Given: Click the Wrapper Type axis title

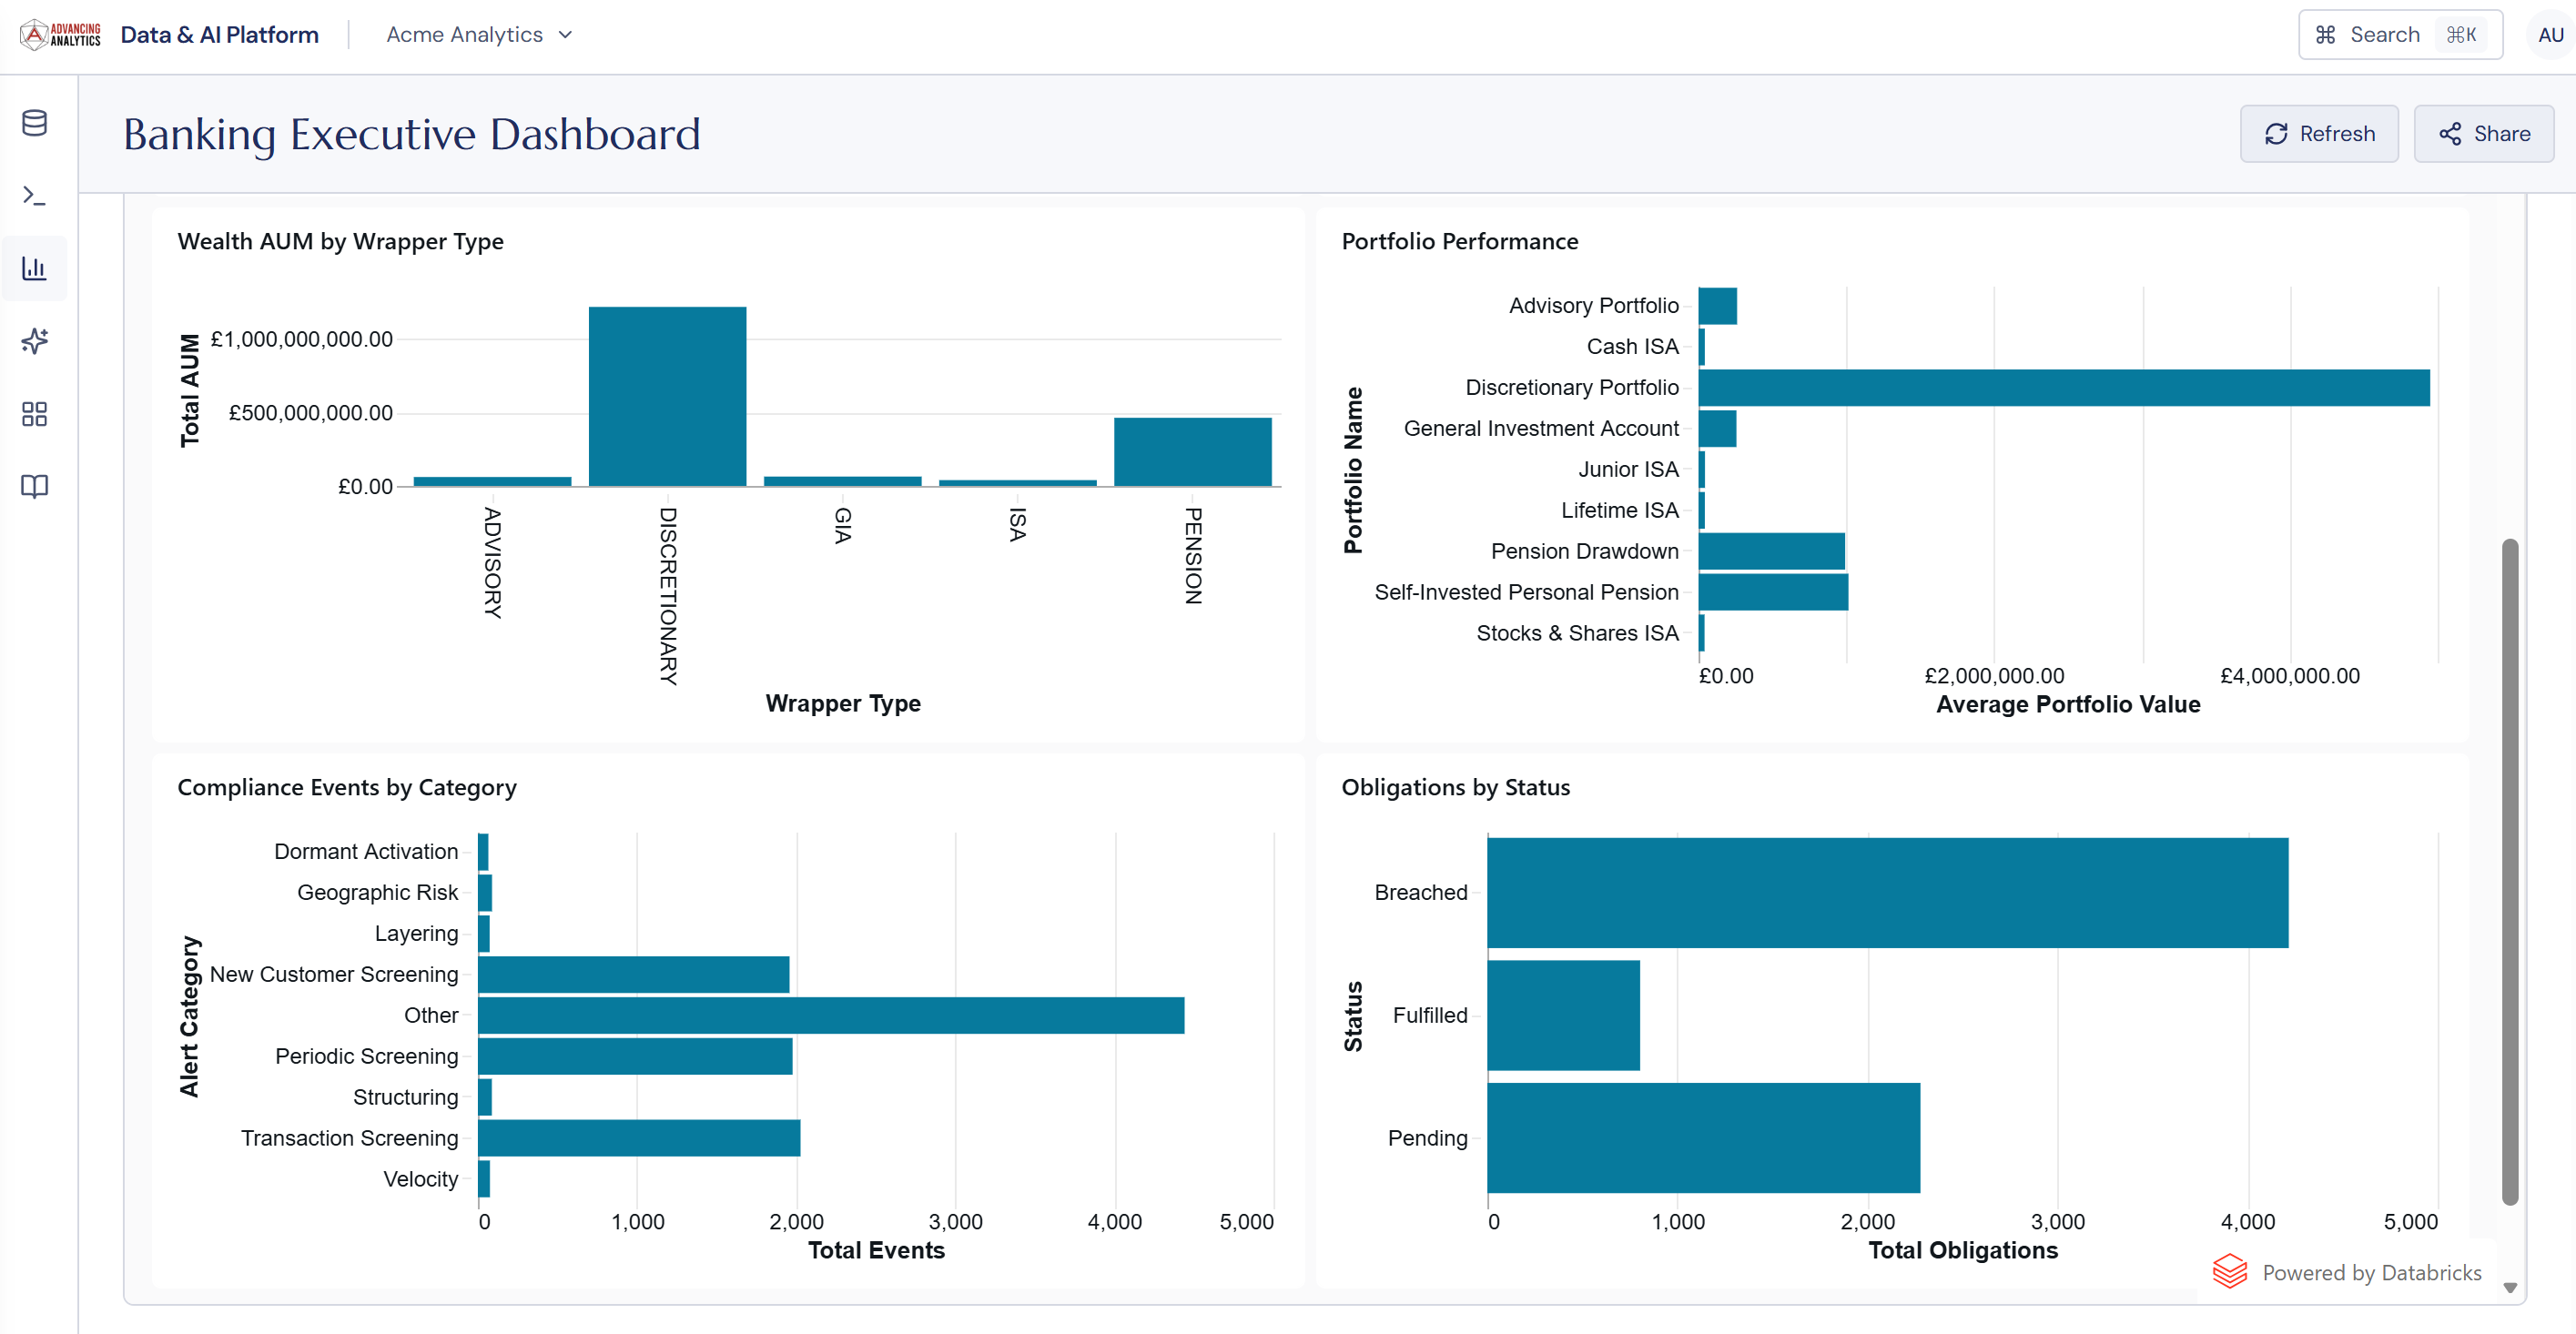Looking at the screenshot, I should [843, 703].
